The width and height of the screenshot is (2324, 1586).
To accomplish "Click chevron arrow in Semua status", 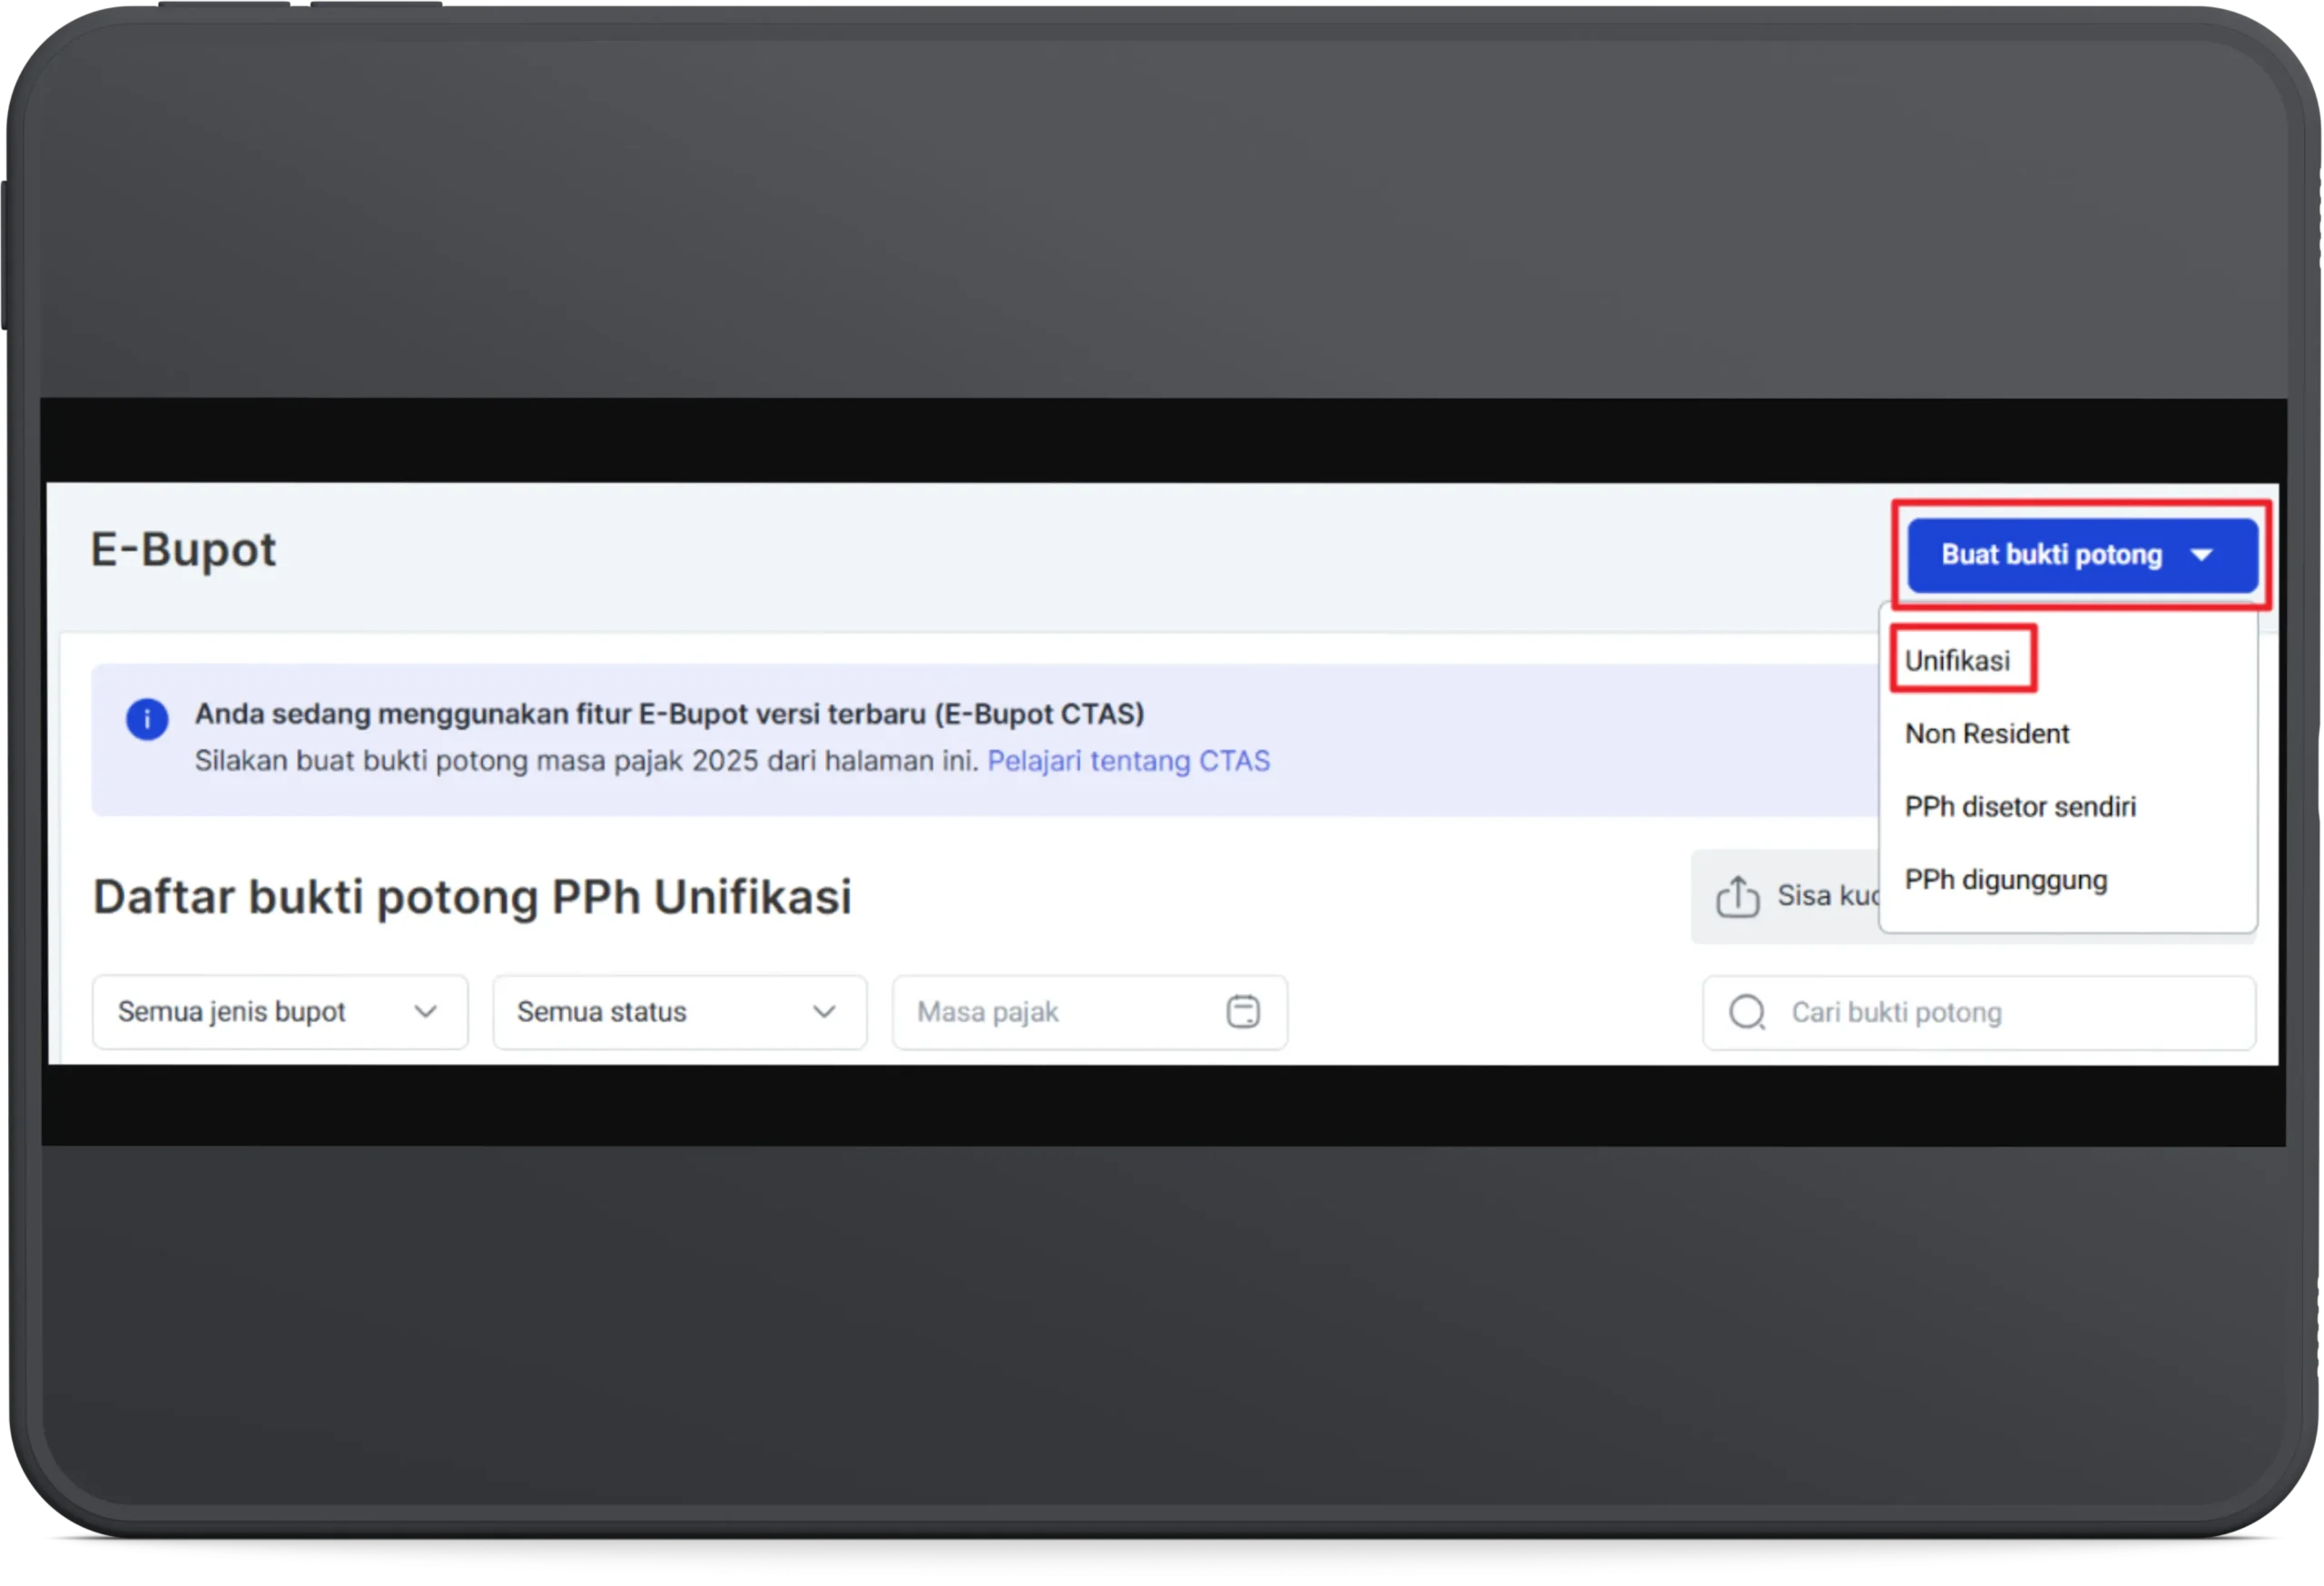I will pyautogui.click(x=824, y=1012).
